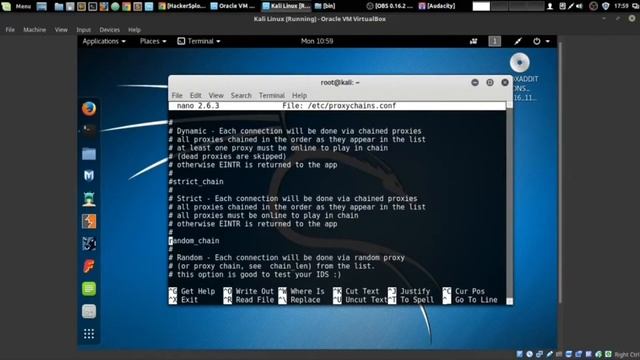Click VirtualBox status bar optical disk icon
The width and height of the screenshot is (640, 360).
pos(529,354)
